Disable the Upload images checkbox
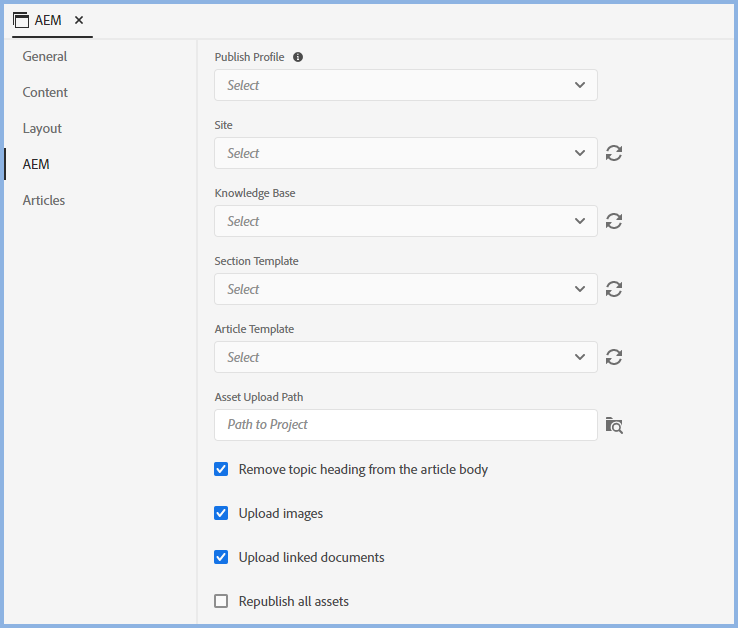 tap(222, 513)
